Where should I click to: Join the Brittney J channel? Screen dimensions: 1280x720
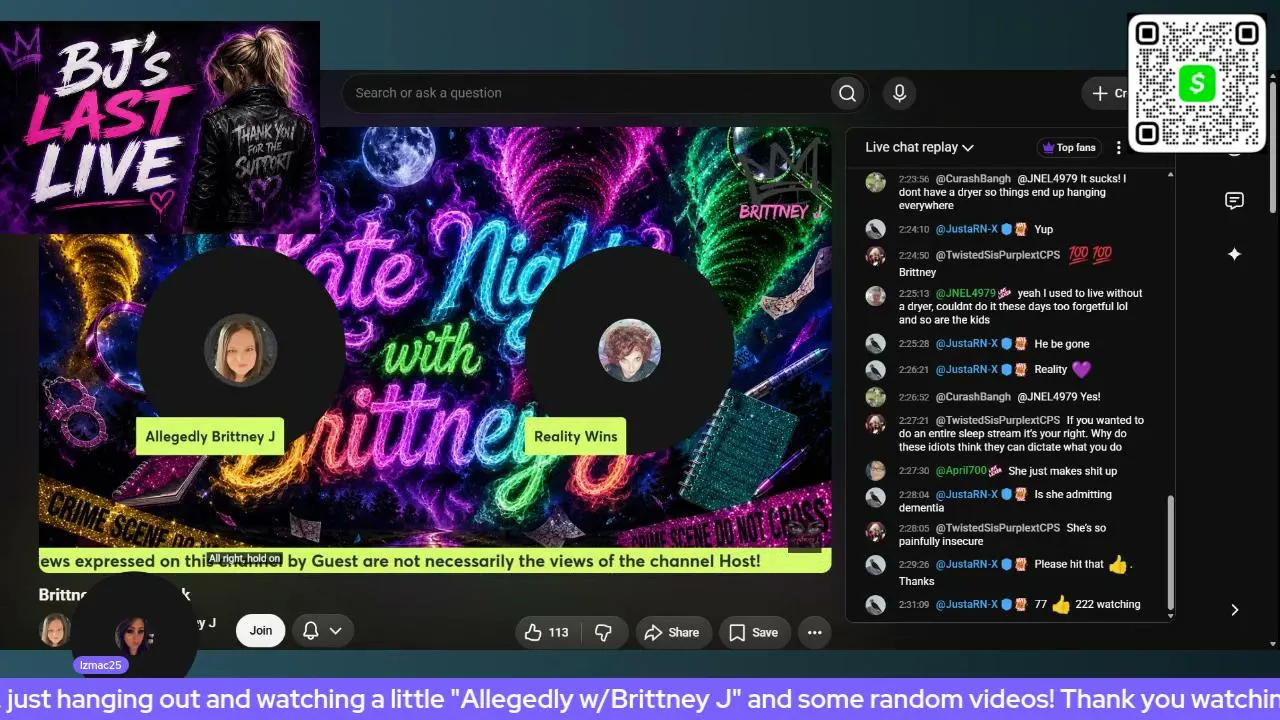tap(261, 630)
